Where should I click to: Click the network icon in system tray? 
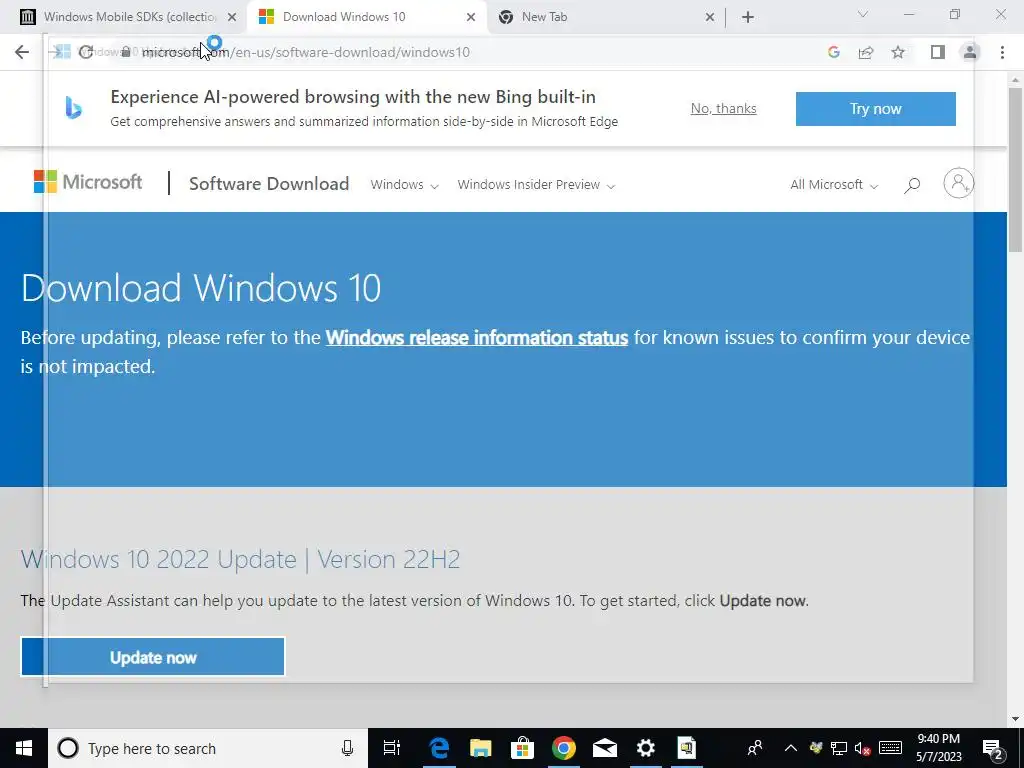(x=839, y=748)
